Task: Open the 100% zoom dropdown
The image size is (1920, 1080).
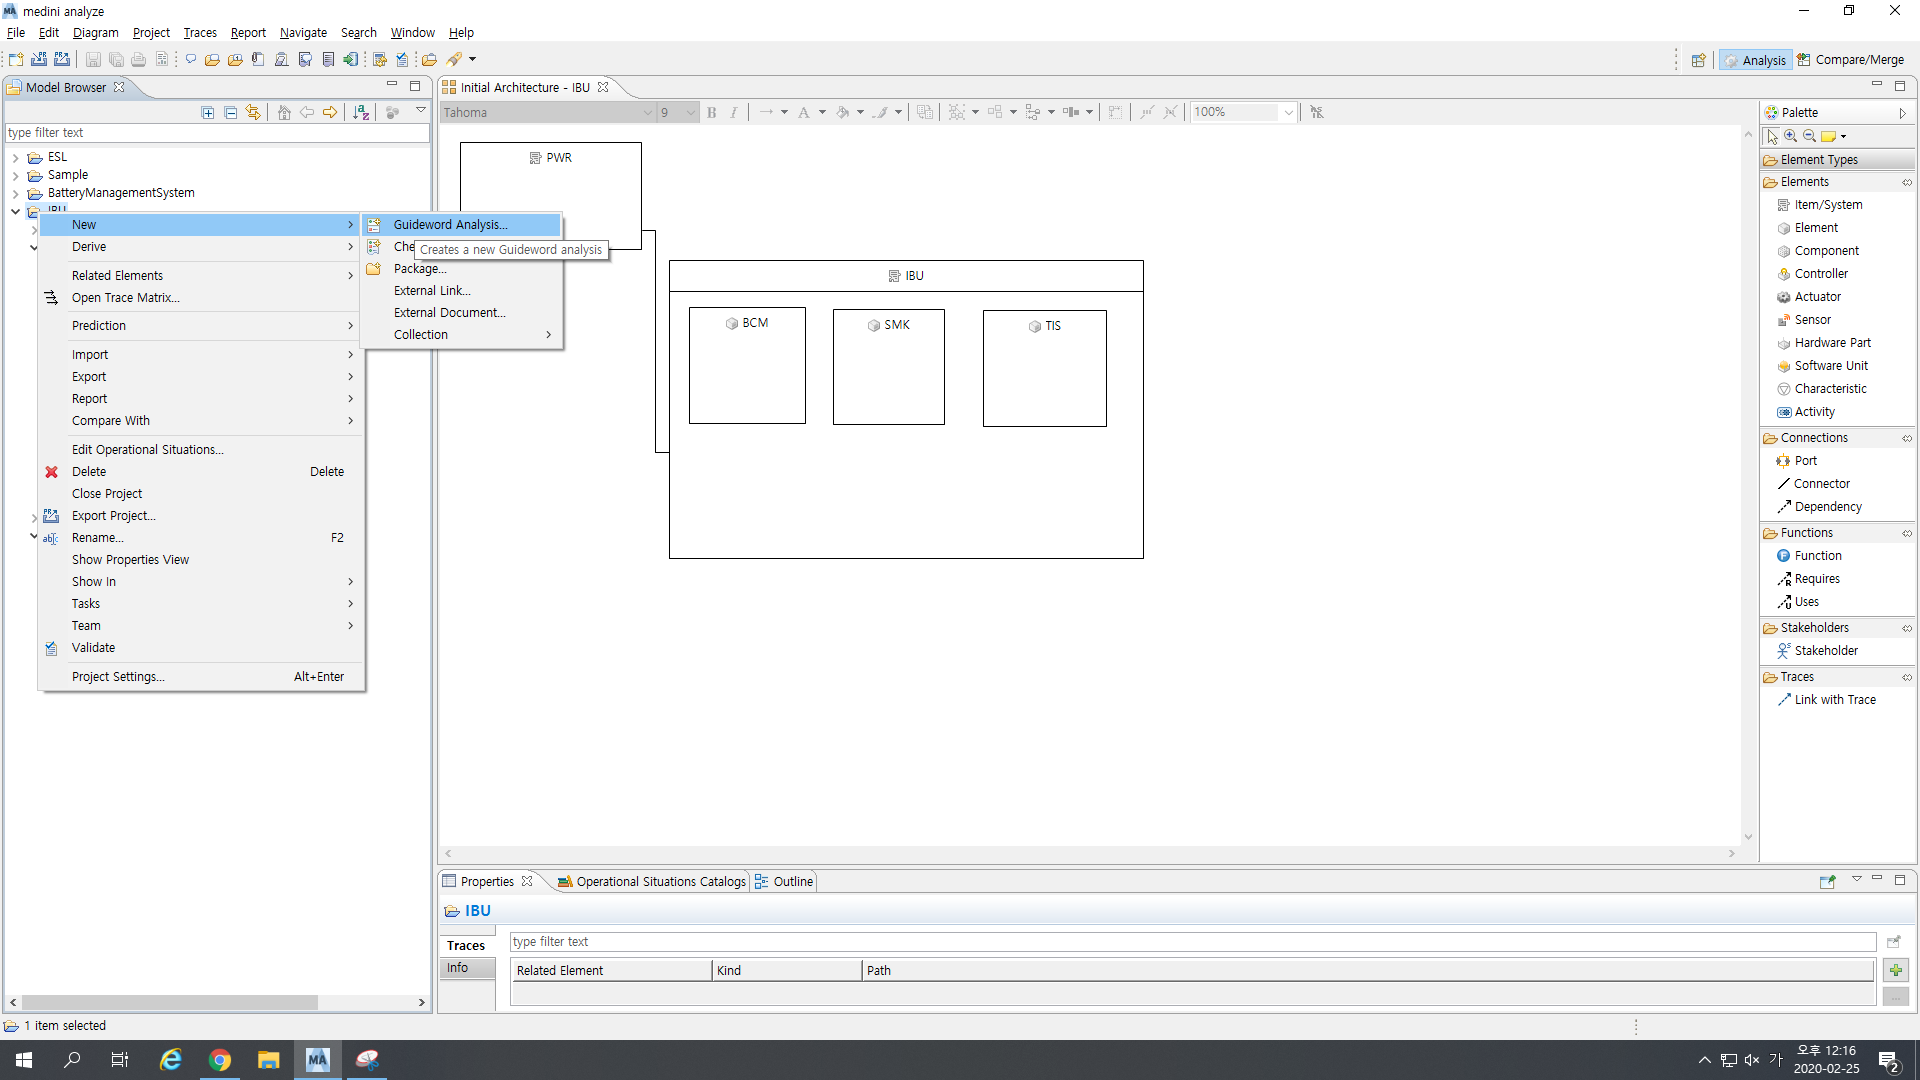Action: [x=1288, y=113]
